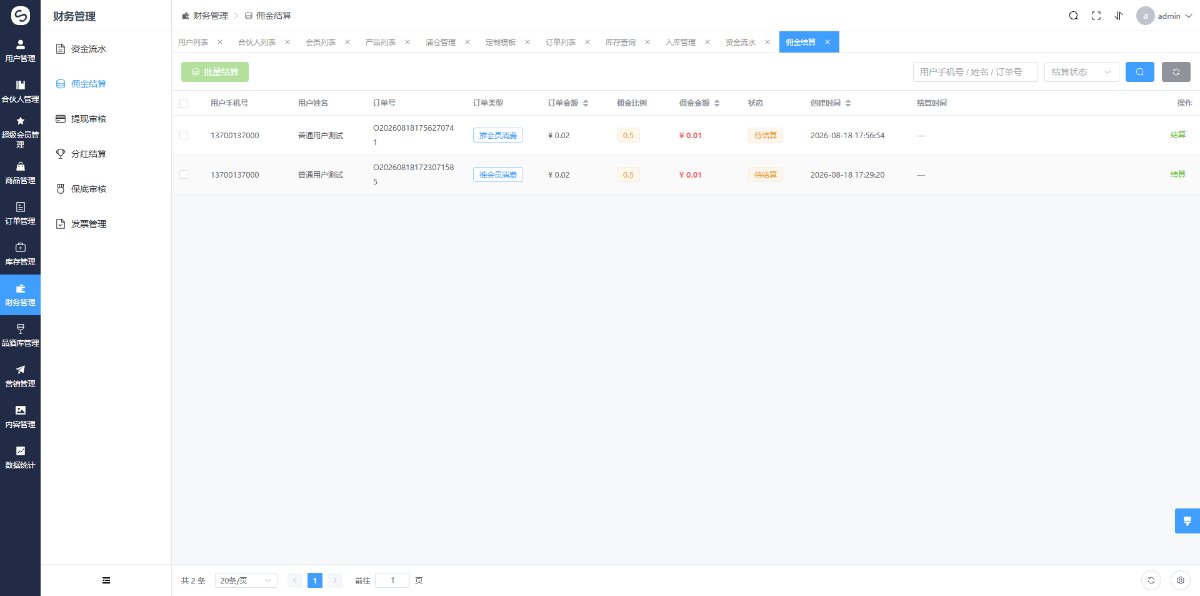Switch to the 订单列表 tab
The height and width of the screenshot is (596, 1200).
pyautogui.click(x=561, y=42)
